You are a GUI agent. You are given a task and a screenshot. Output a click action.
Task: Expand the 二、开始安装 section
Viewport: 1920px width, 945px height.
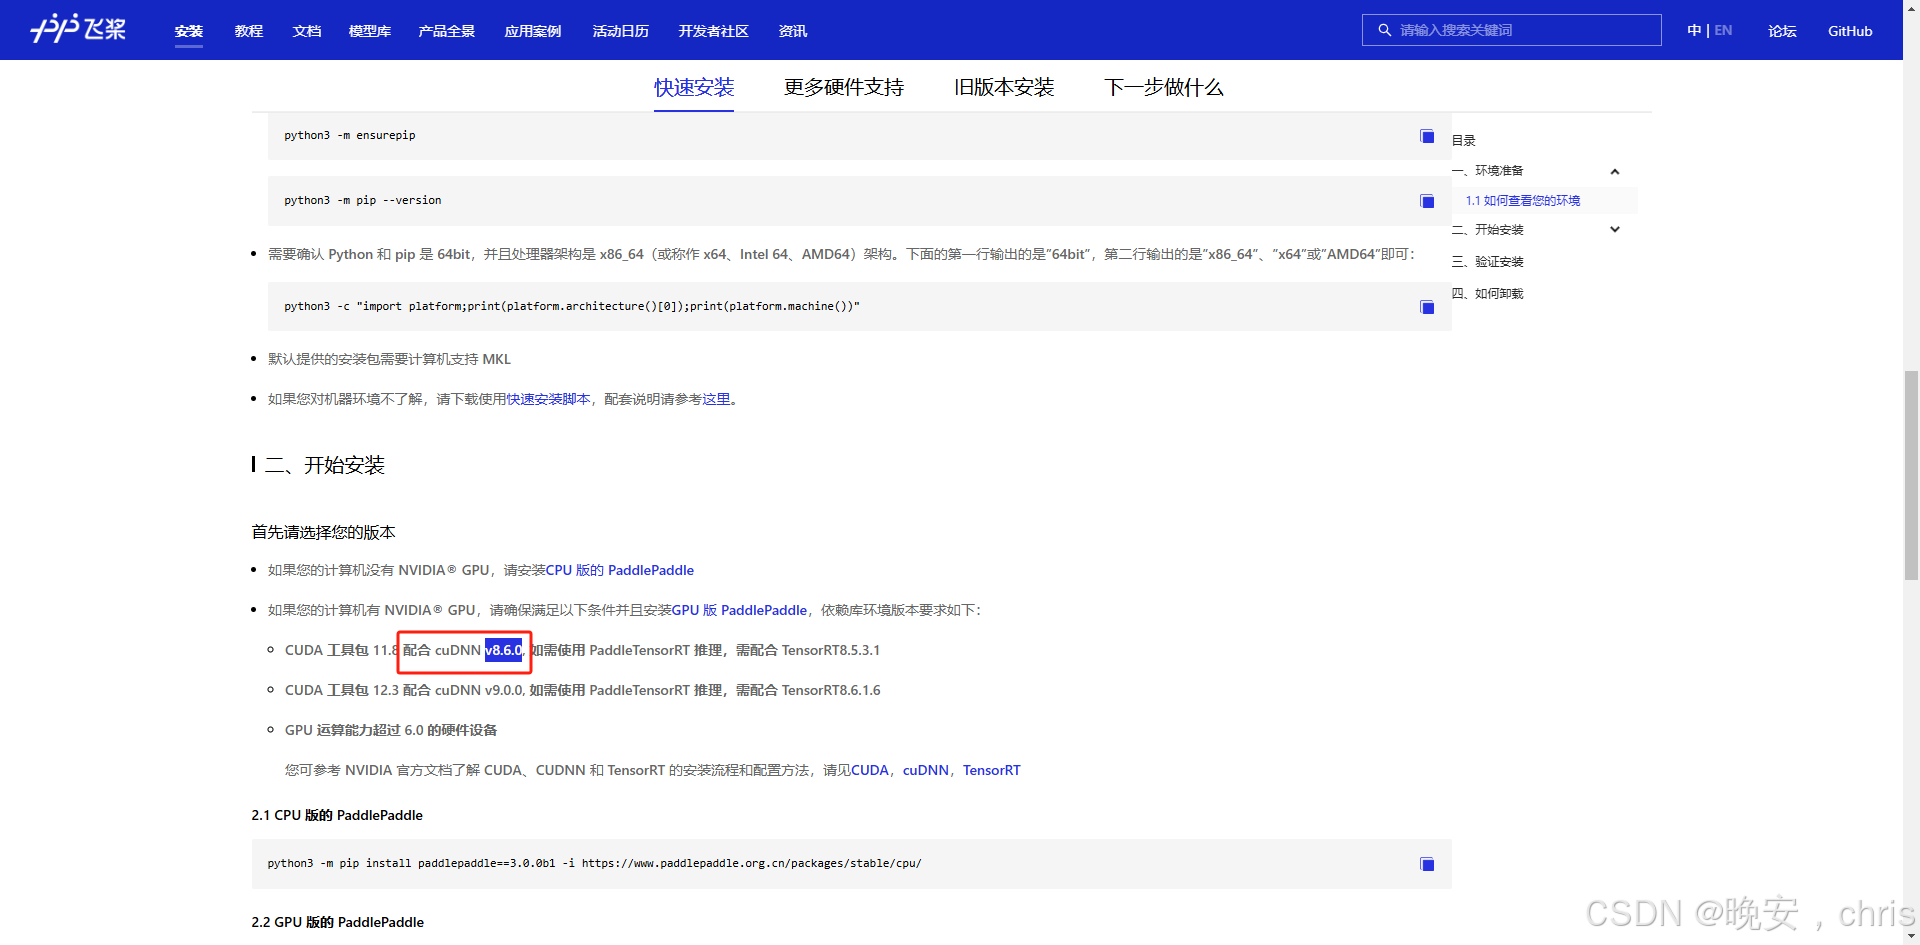click(x=1614, y=229)
